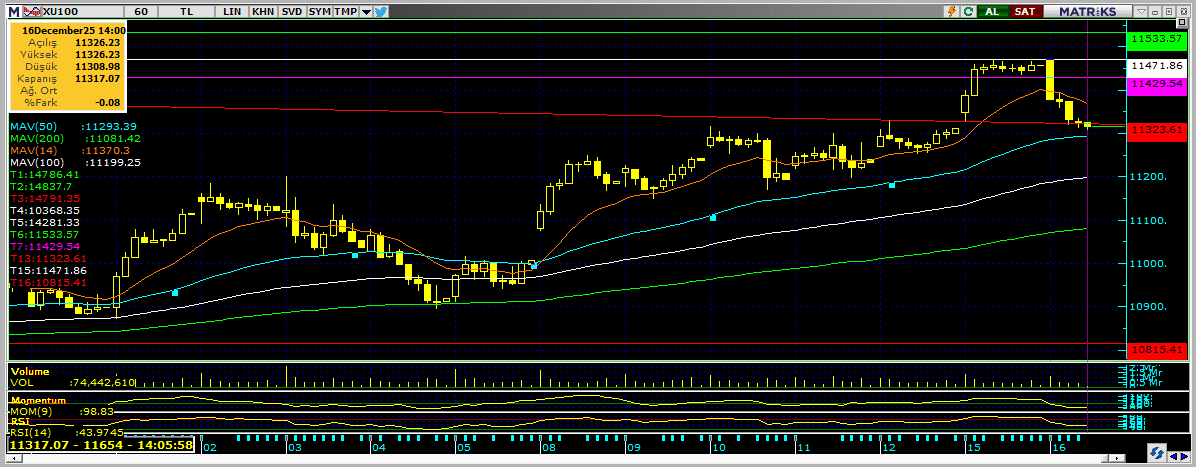Toggle the KHN option in toolbar
The height and width of the screenshot is (467, 1196).
coord(263,11)
